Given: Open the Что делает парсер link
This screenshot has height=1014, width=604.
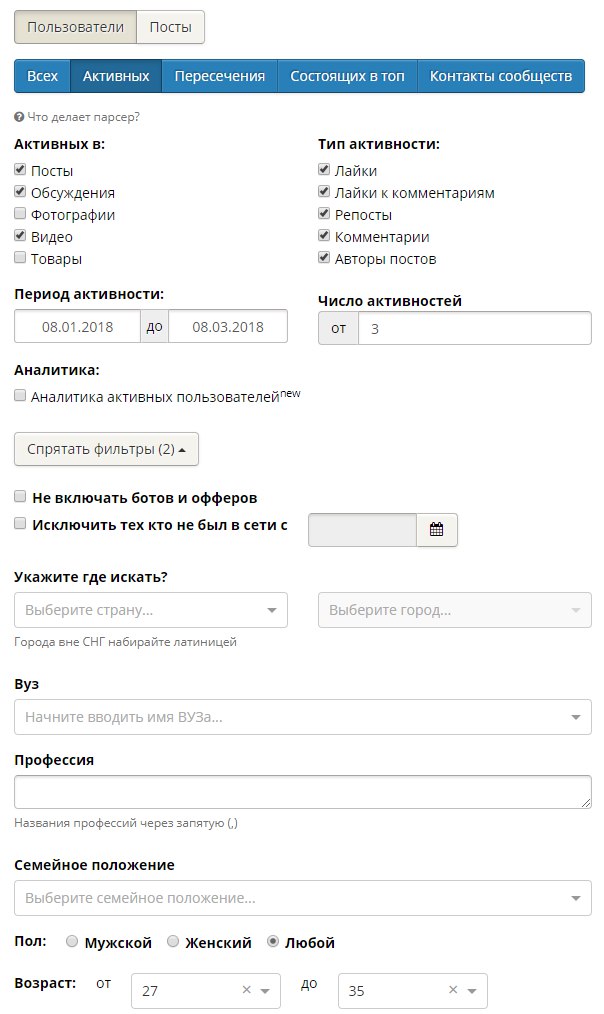Looking at the screenshot, I should click(83, 117).
